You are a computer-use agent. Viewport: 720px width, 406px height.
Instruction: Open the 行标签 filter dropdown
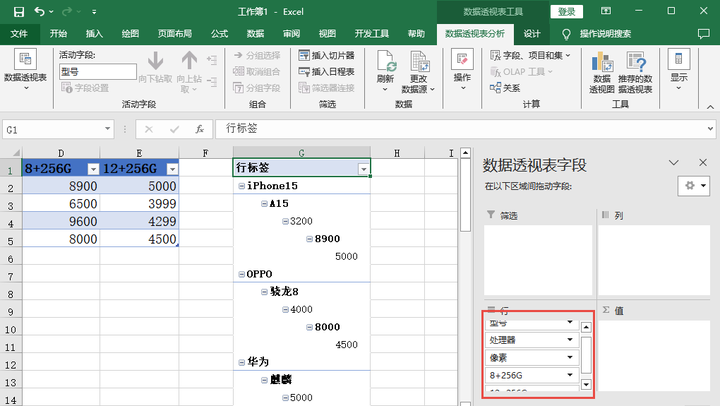pos(364,169)
